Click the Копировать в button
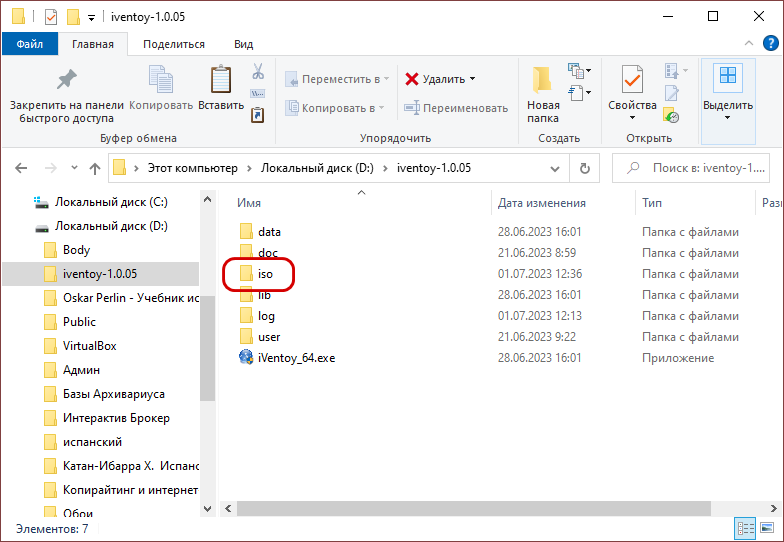 [334, 108]
